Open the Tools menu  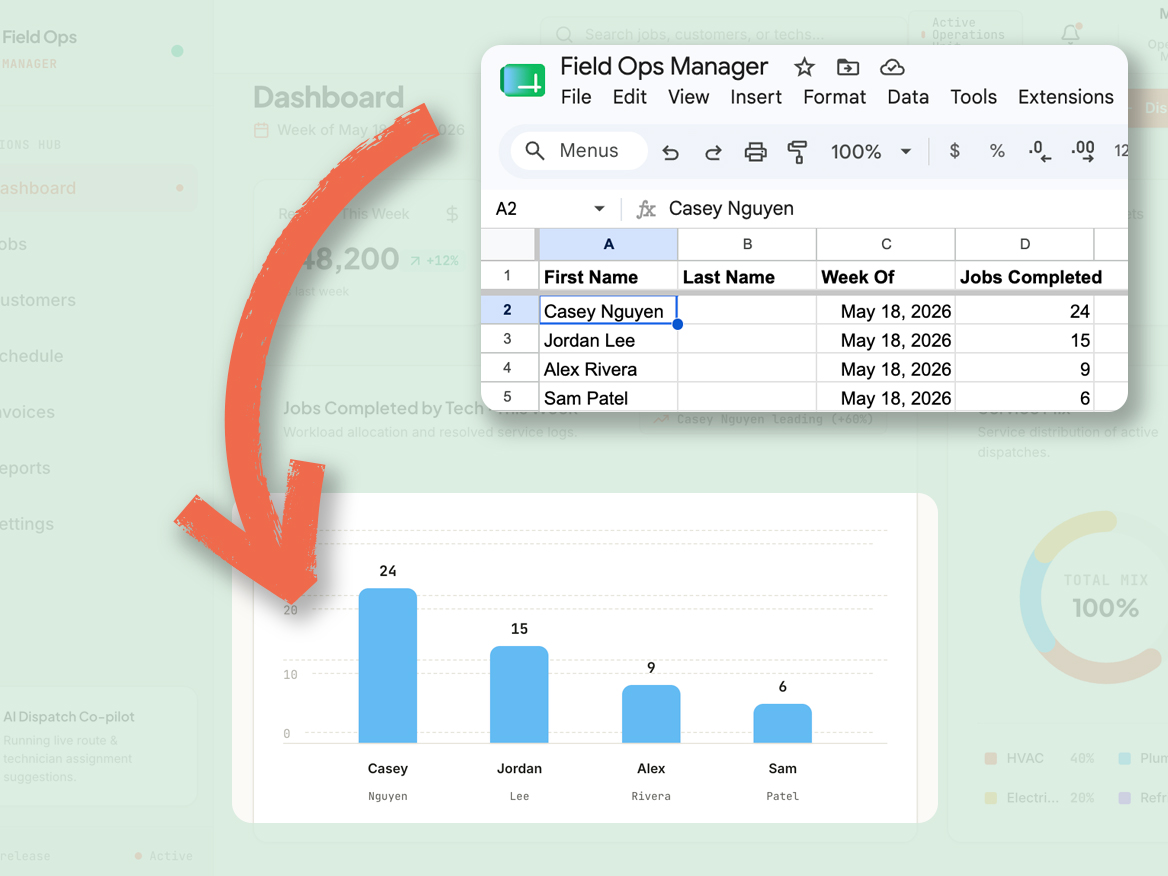(973, 98)
